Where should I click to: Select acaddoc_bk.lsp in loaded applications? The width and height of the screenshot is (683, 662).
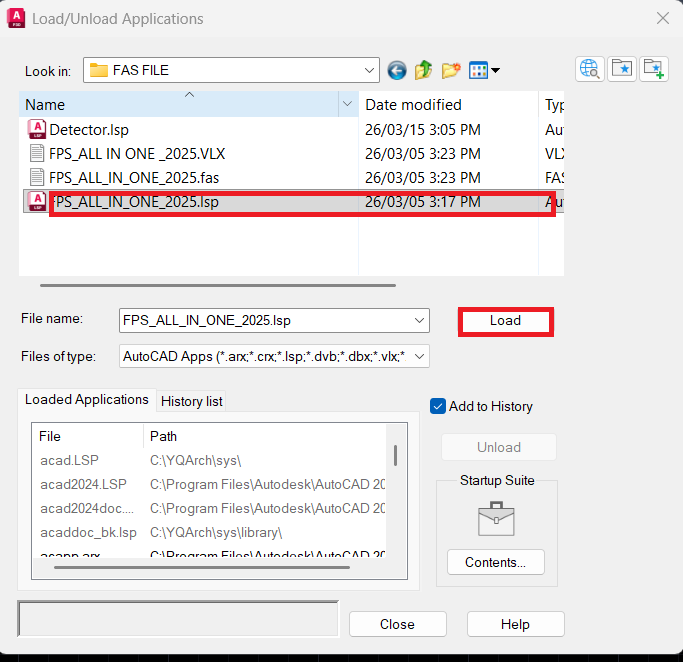tap(88, 532)
